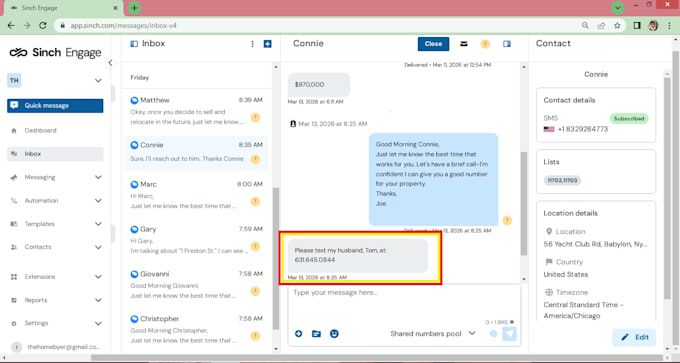Open Christopher's conversation
The image size is (680, 363).
coord(196,330)
